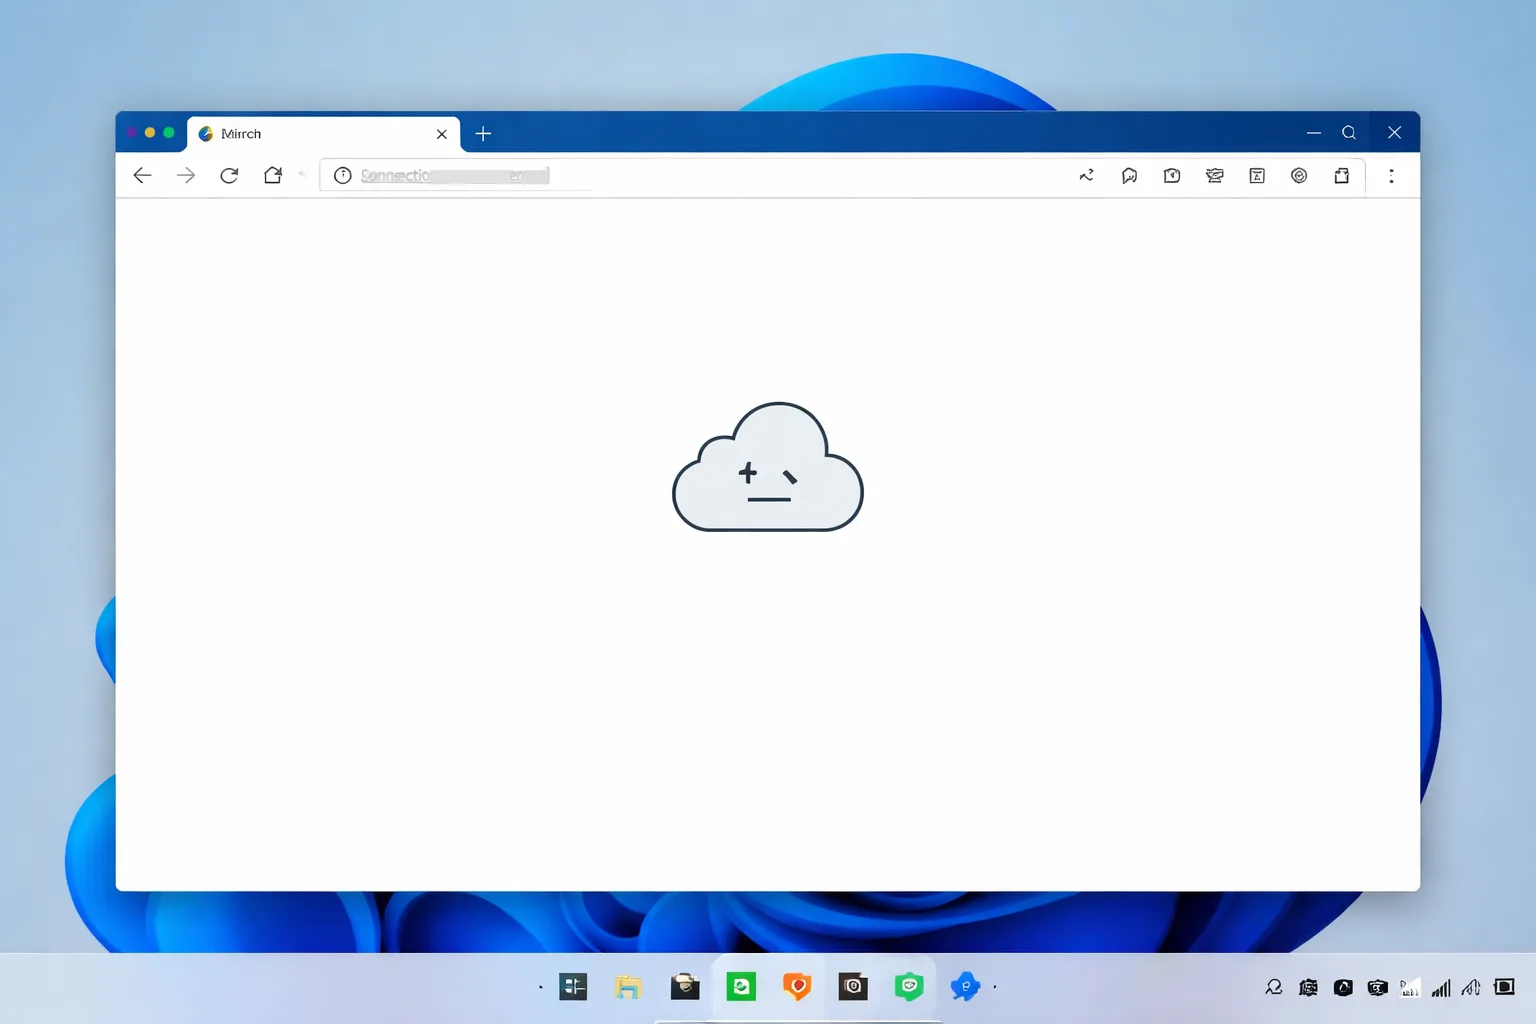Image resolution: width=1536 pixels, height=1024 pixels.
Task: Check the signal bars tray icon
Action: pyautogui.click(x=1441, y=988)
